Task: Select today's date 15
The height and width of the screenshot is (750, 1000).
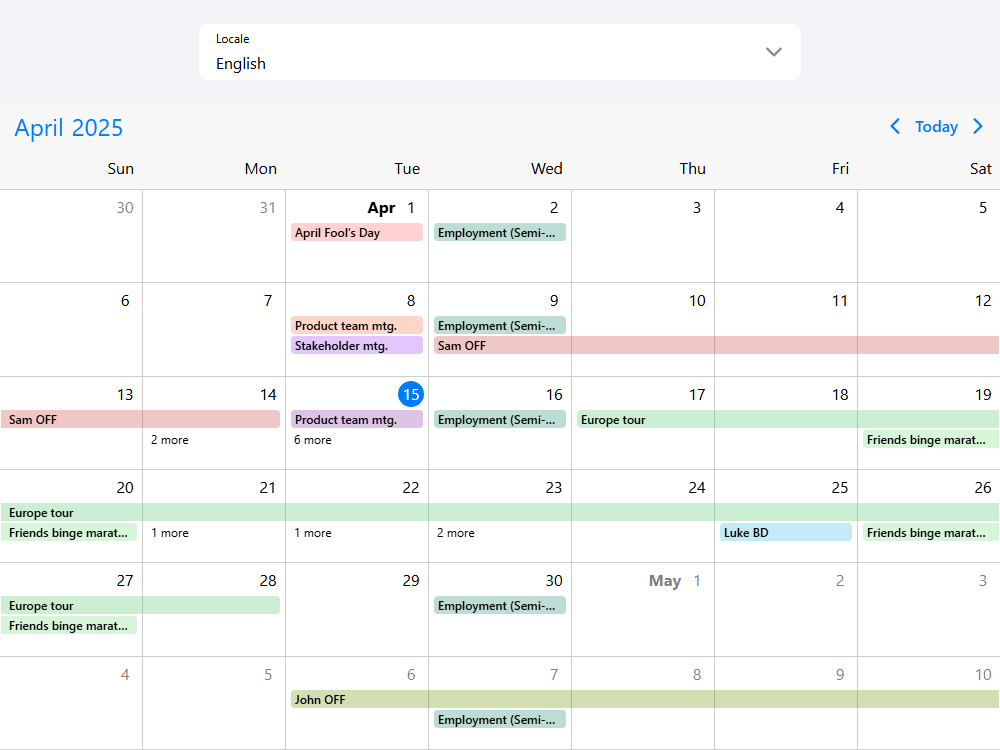Action: coord(411,394)
